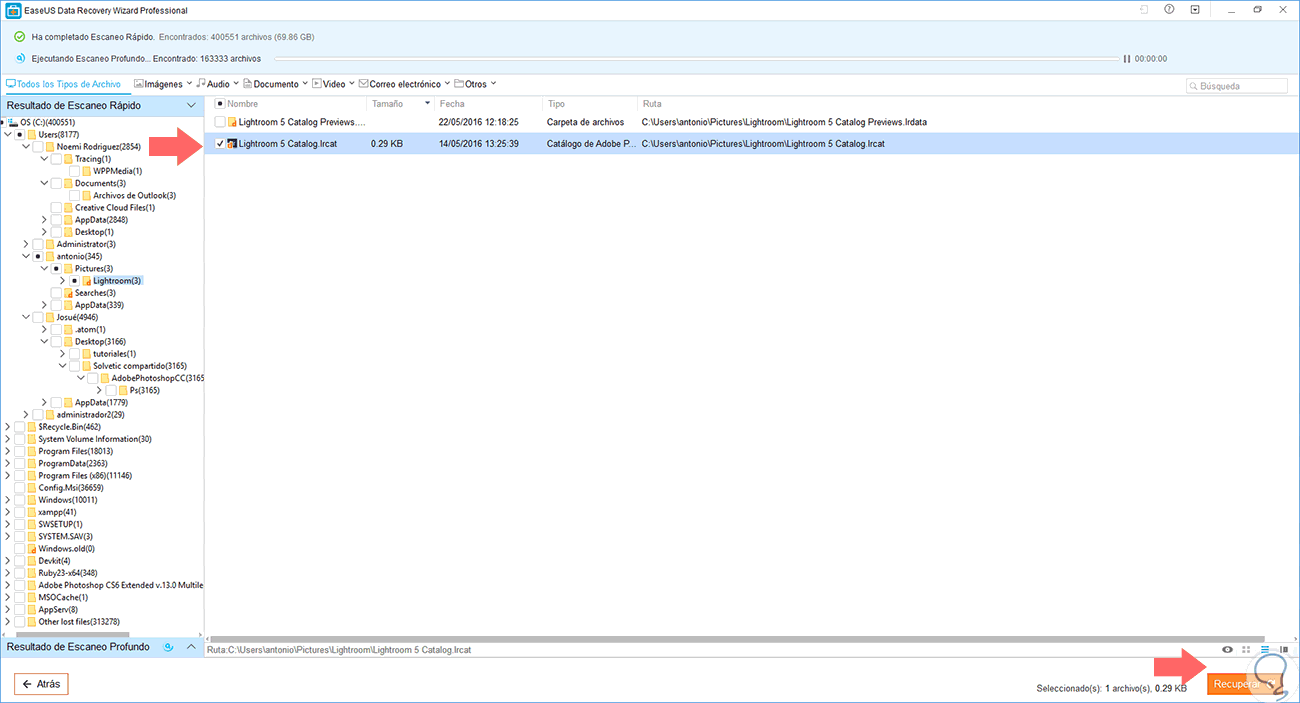Click the OS (C:) drive icon
The image size is (1300, 703).
click(13, 122)
